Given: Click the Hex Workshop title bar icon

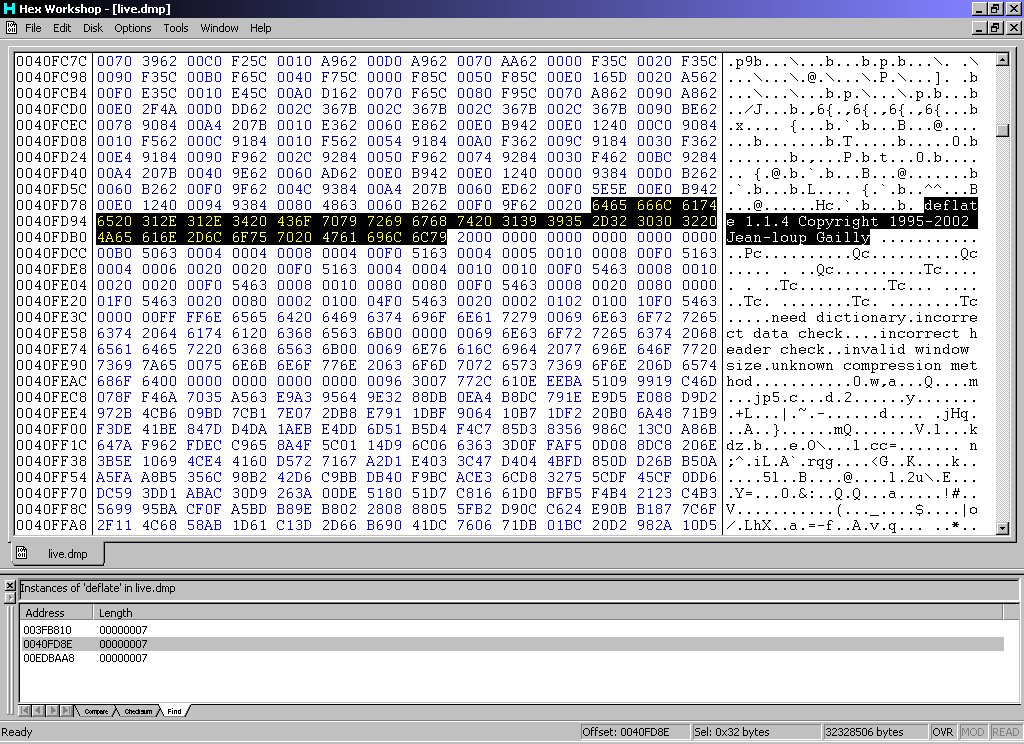Looking at the screenshot, I should [9, 8].
